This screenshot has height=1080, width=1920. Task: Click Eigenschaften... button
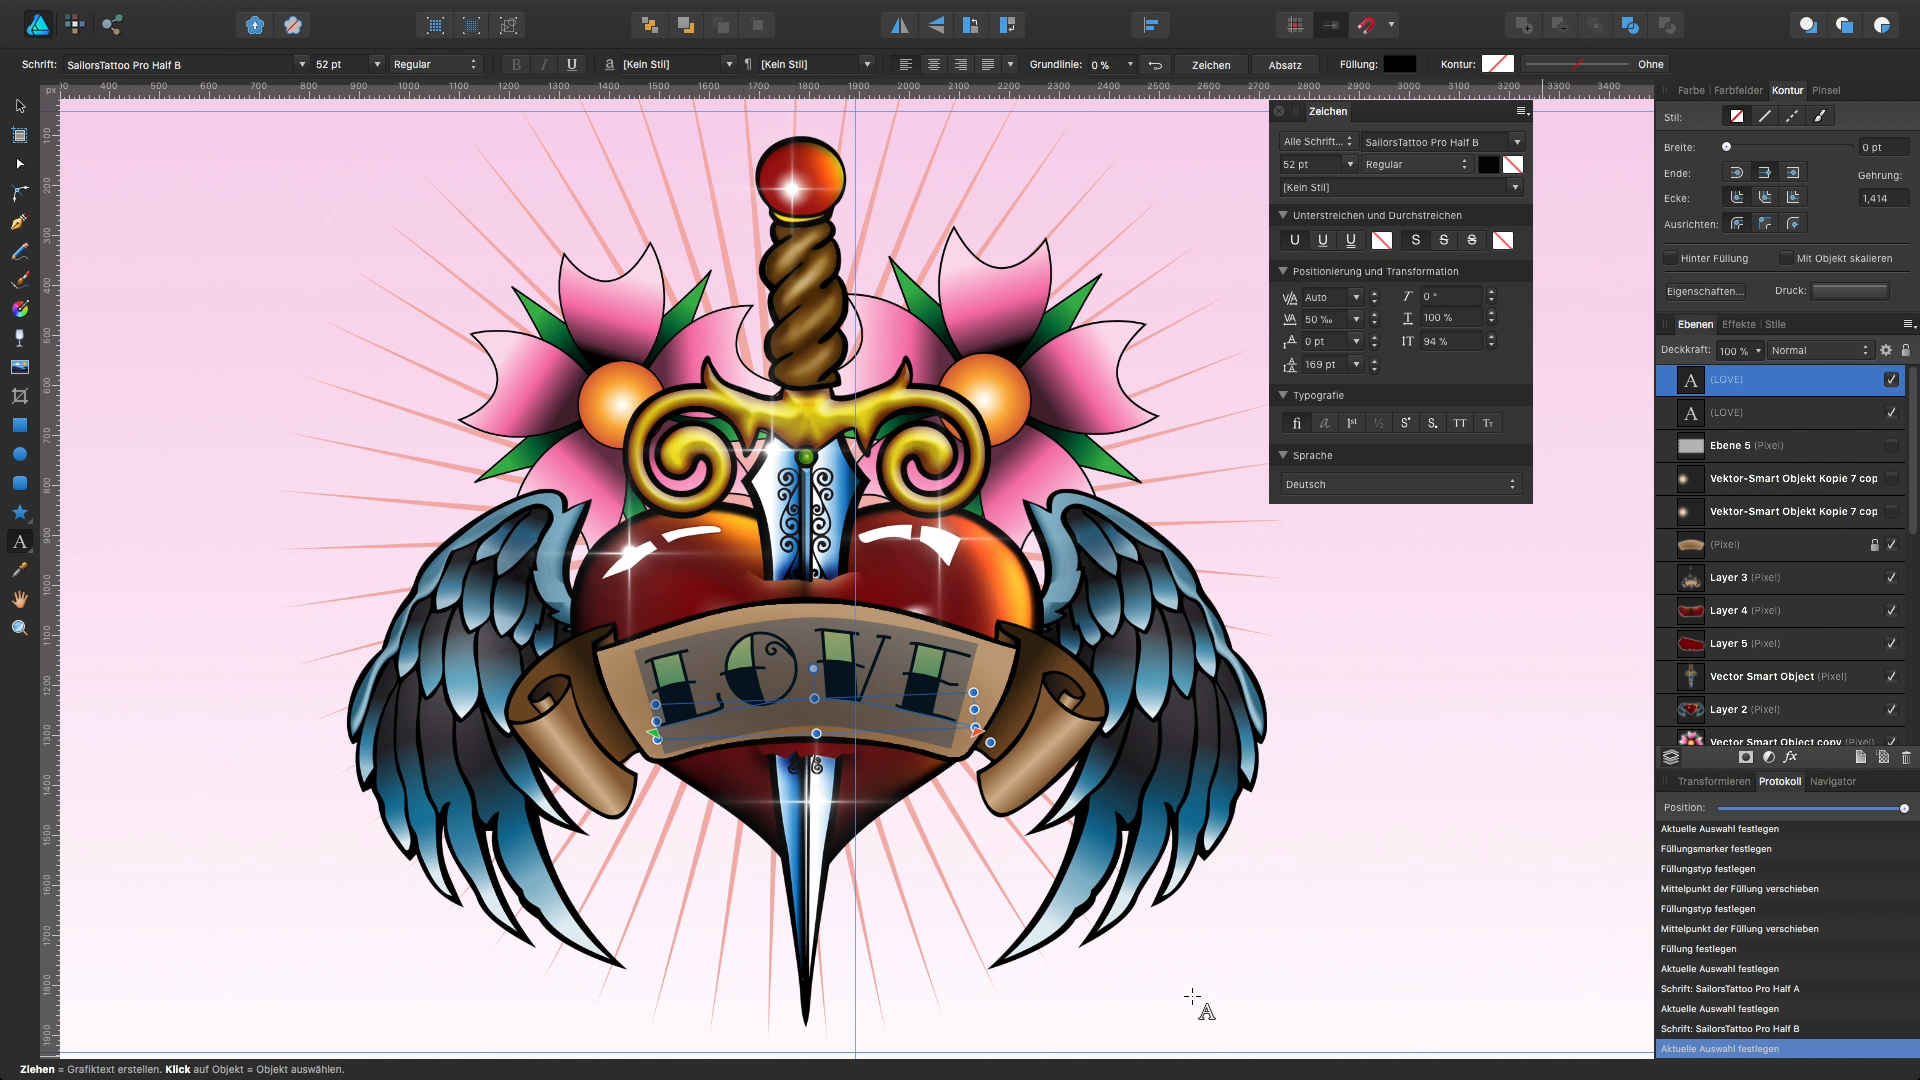click(1705, 291)
